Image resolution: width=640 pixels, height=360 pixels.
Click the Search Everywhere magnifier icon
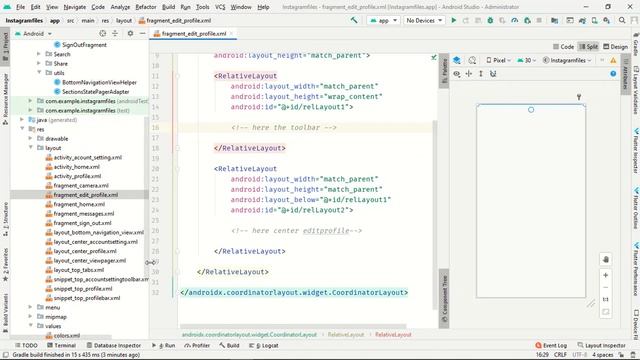tap(622, 20)
